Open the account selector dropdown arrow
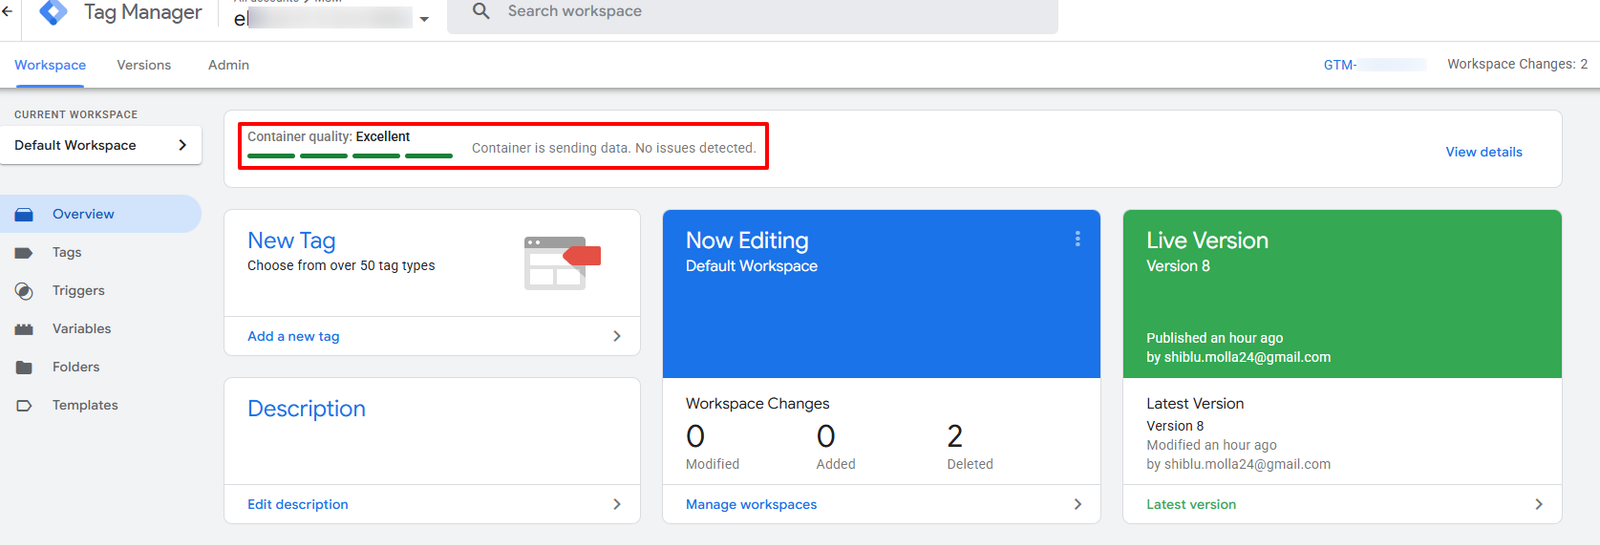The height and width of the screenshot is (545, 1600). point(424,19)
